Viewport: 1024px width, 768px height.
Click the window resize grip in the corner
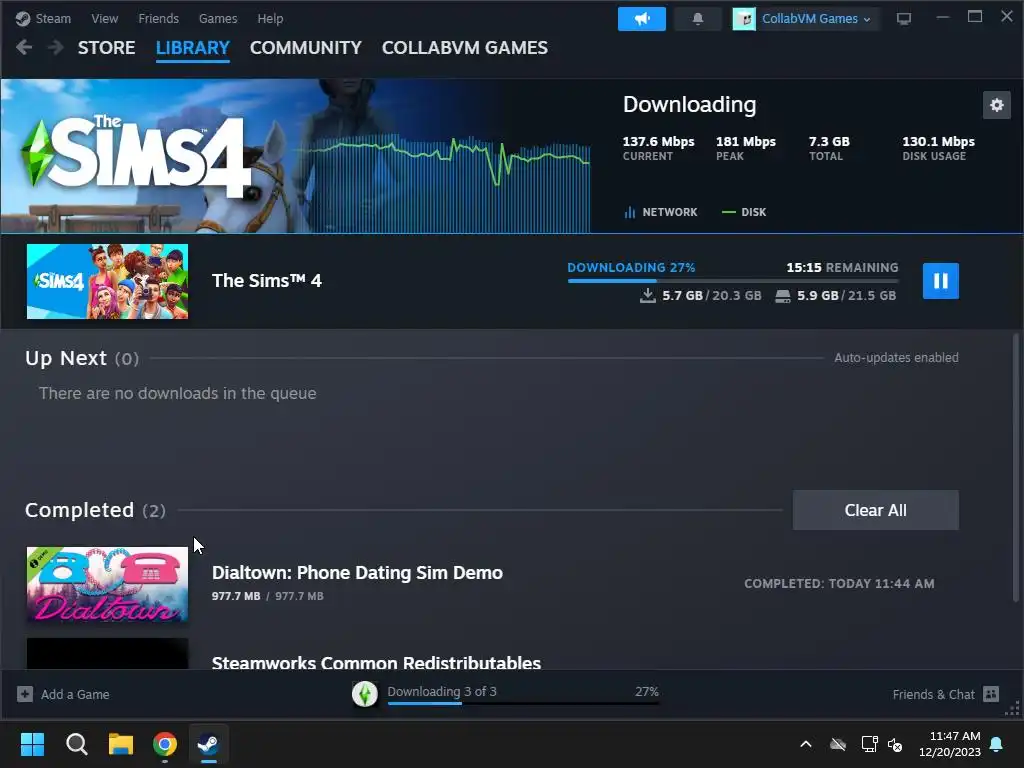(1014, 710)
